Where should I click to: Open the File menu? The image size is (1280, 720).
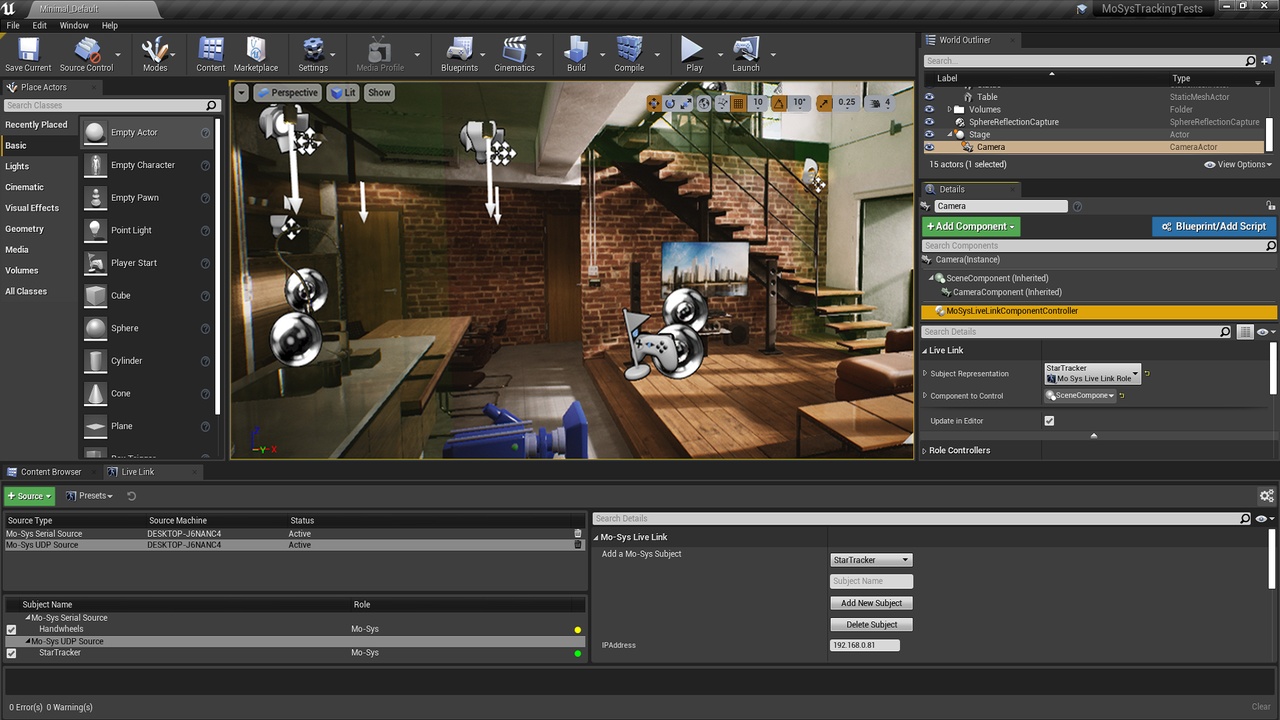13,25
